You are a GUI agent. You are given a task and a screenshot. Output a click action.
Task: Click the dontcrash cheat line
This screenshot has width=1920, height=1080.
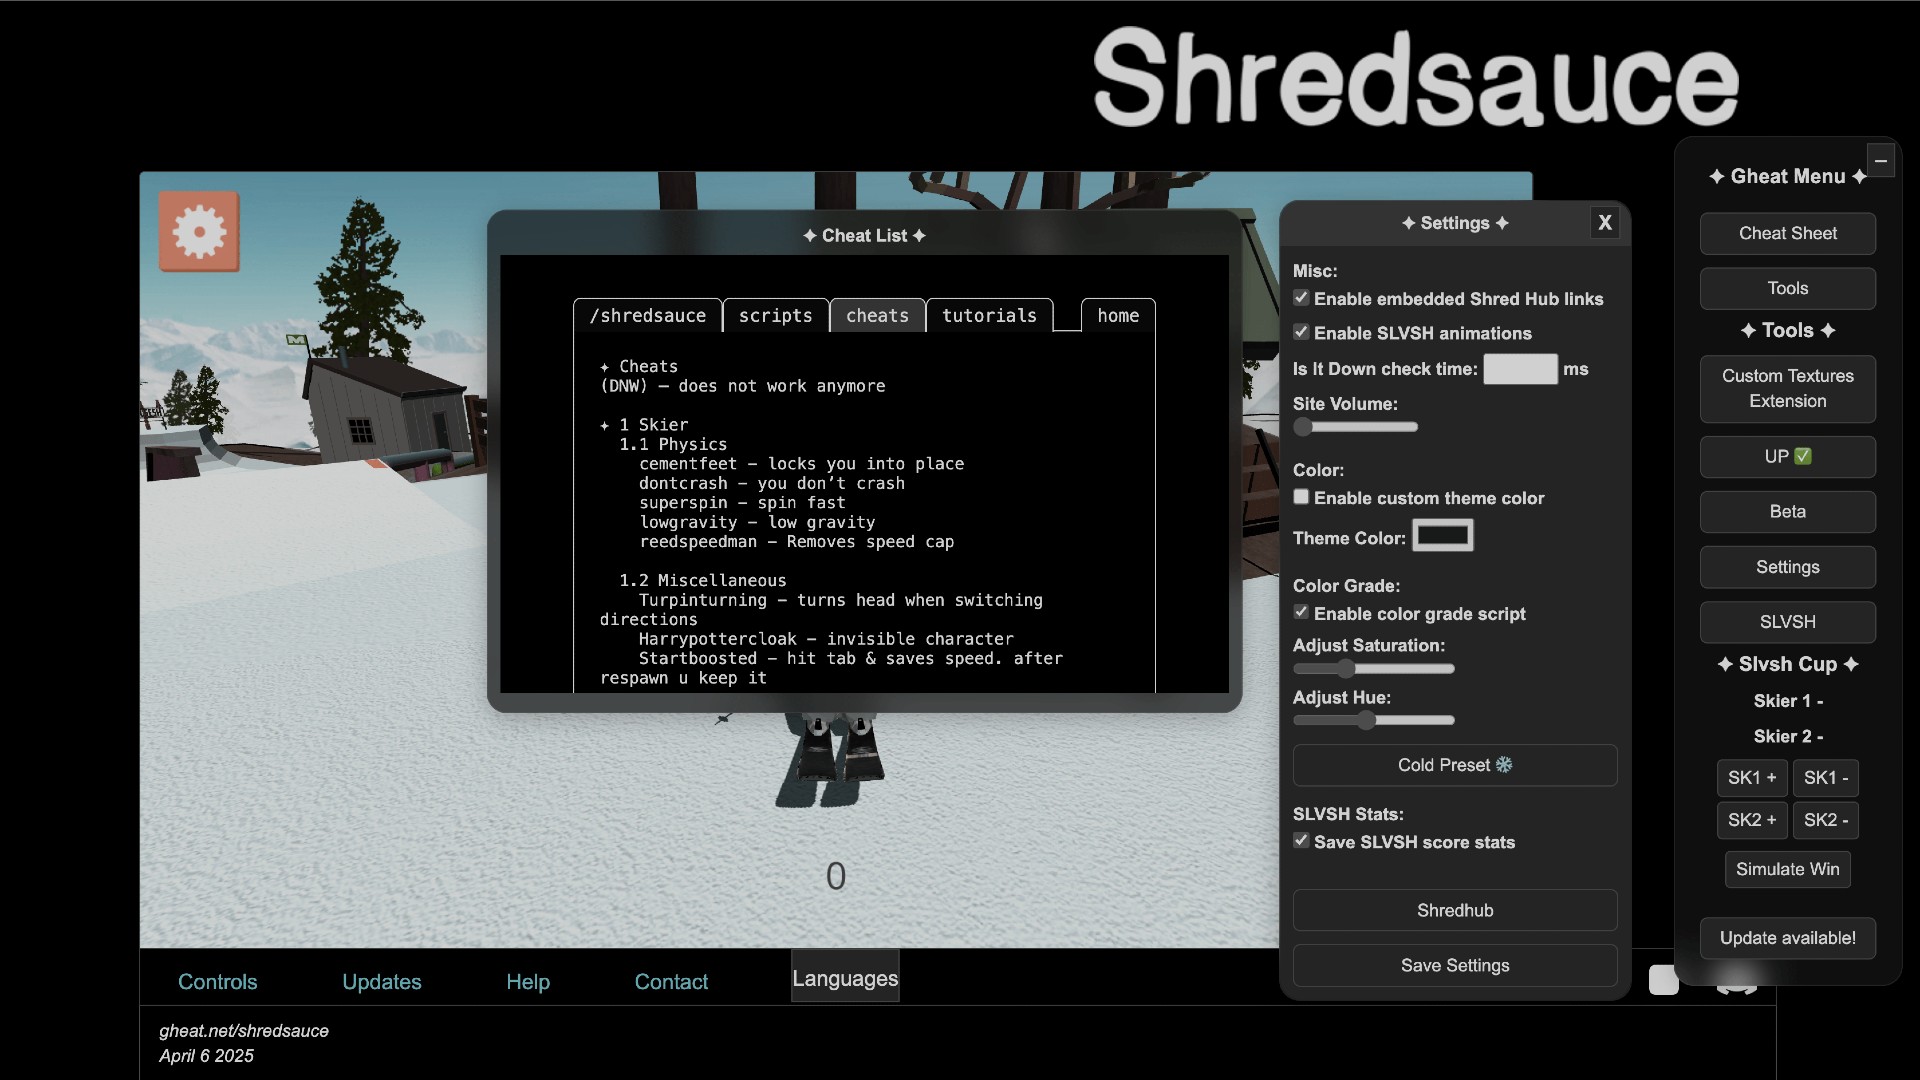[x=771, y=483]
